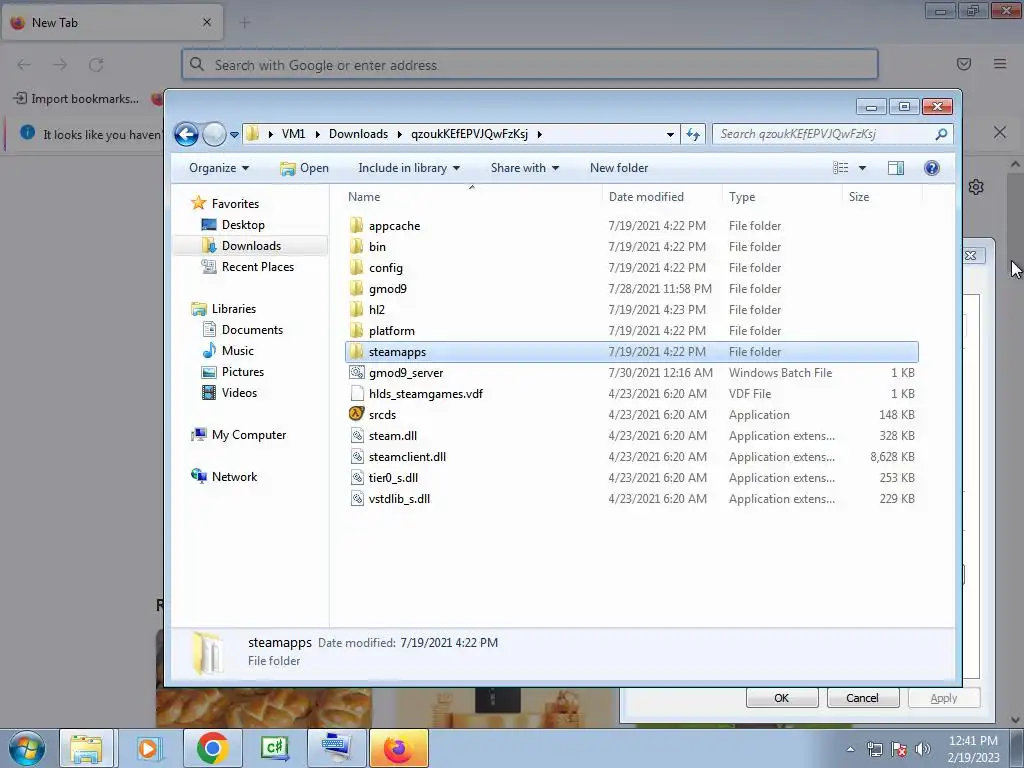Select Recent Places in navigation pane
Viewport: 1024px width, 768px height.
(257, 266)
